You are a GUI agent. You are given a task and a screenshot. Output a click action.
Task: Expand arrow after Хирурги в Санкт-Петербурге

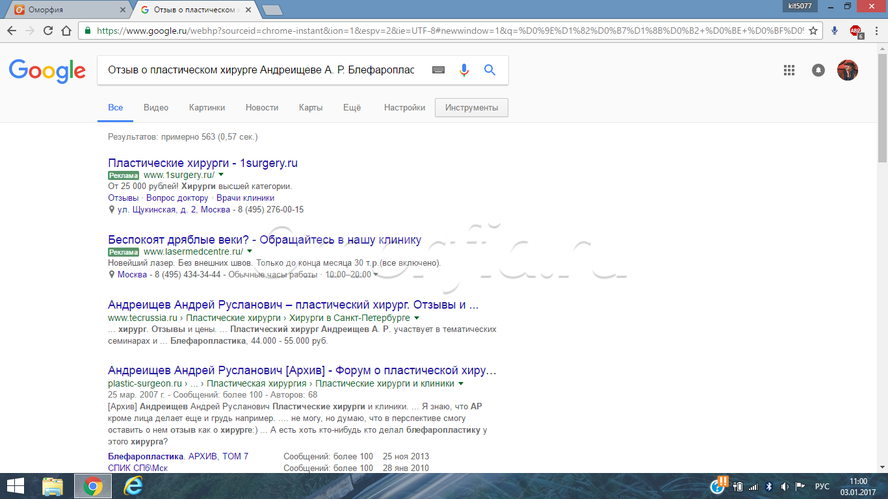(416, 318)
